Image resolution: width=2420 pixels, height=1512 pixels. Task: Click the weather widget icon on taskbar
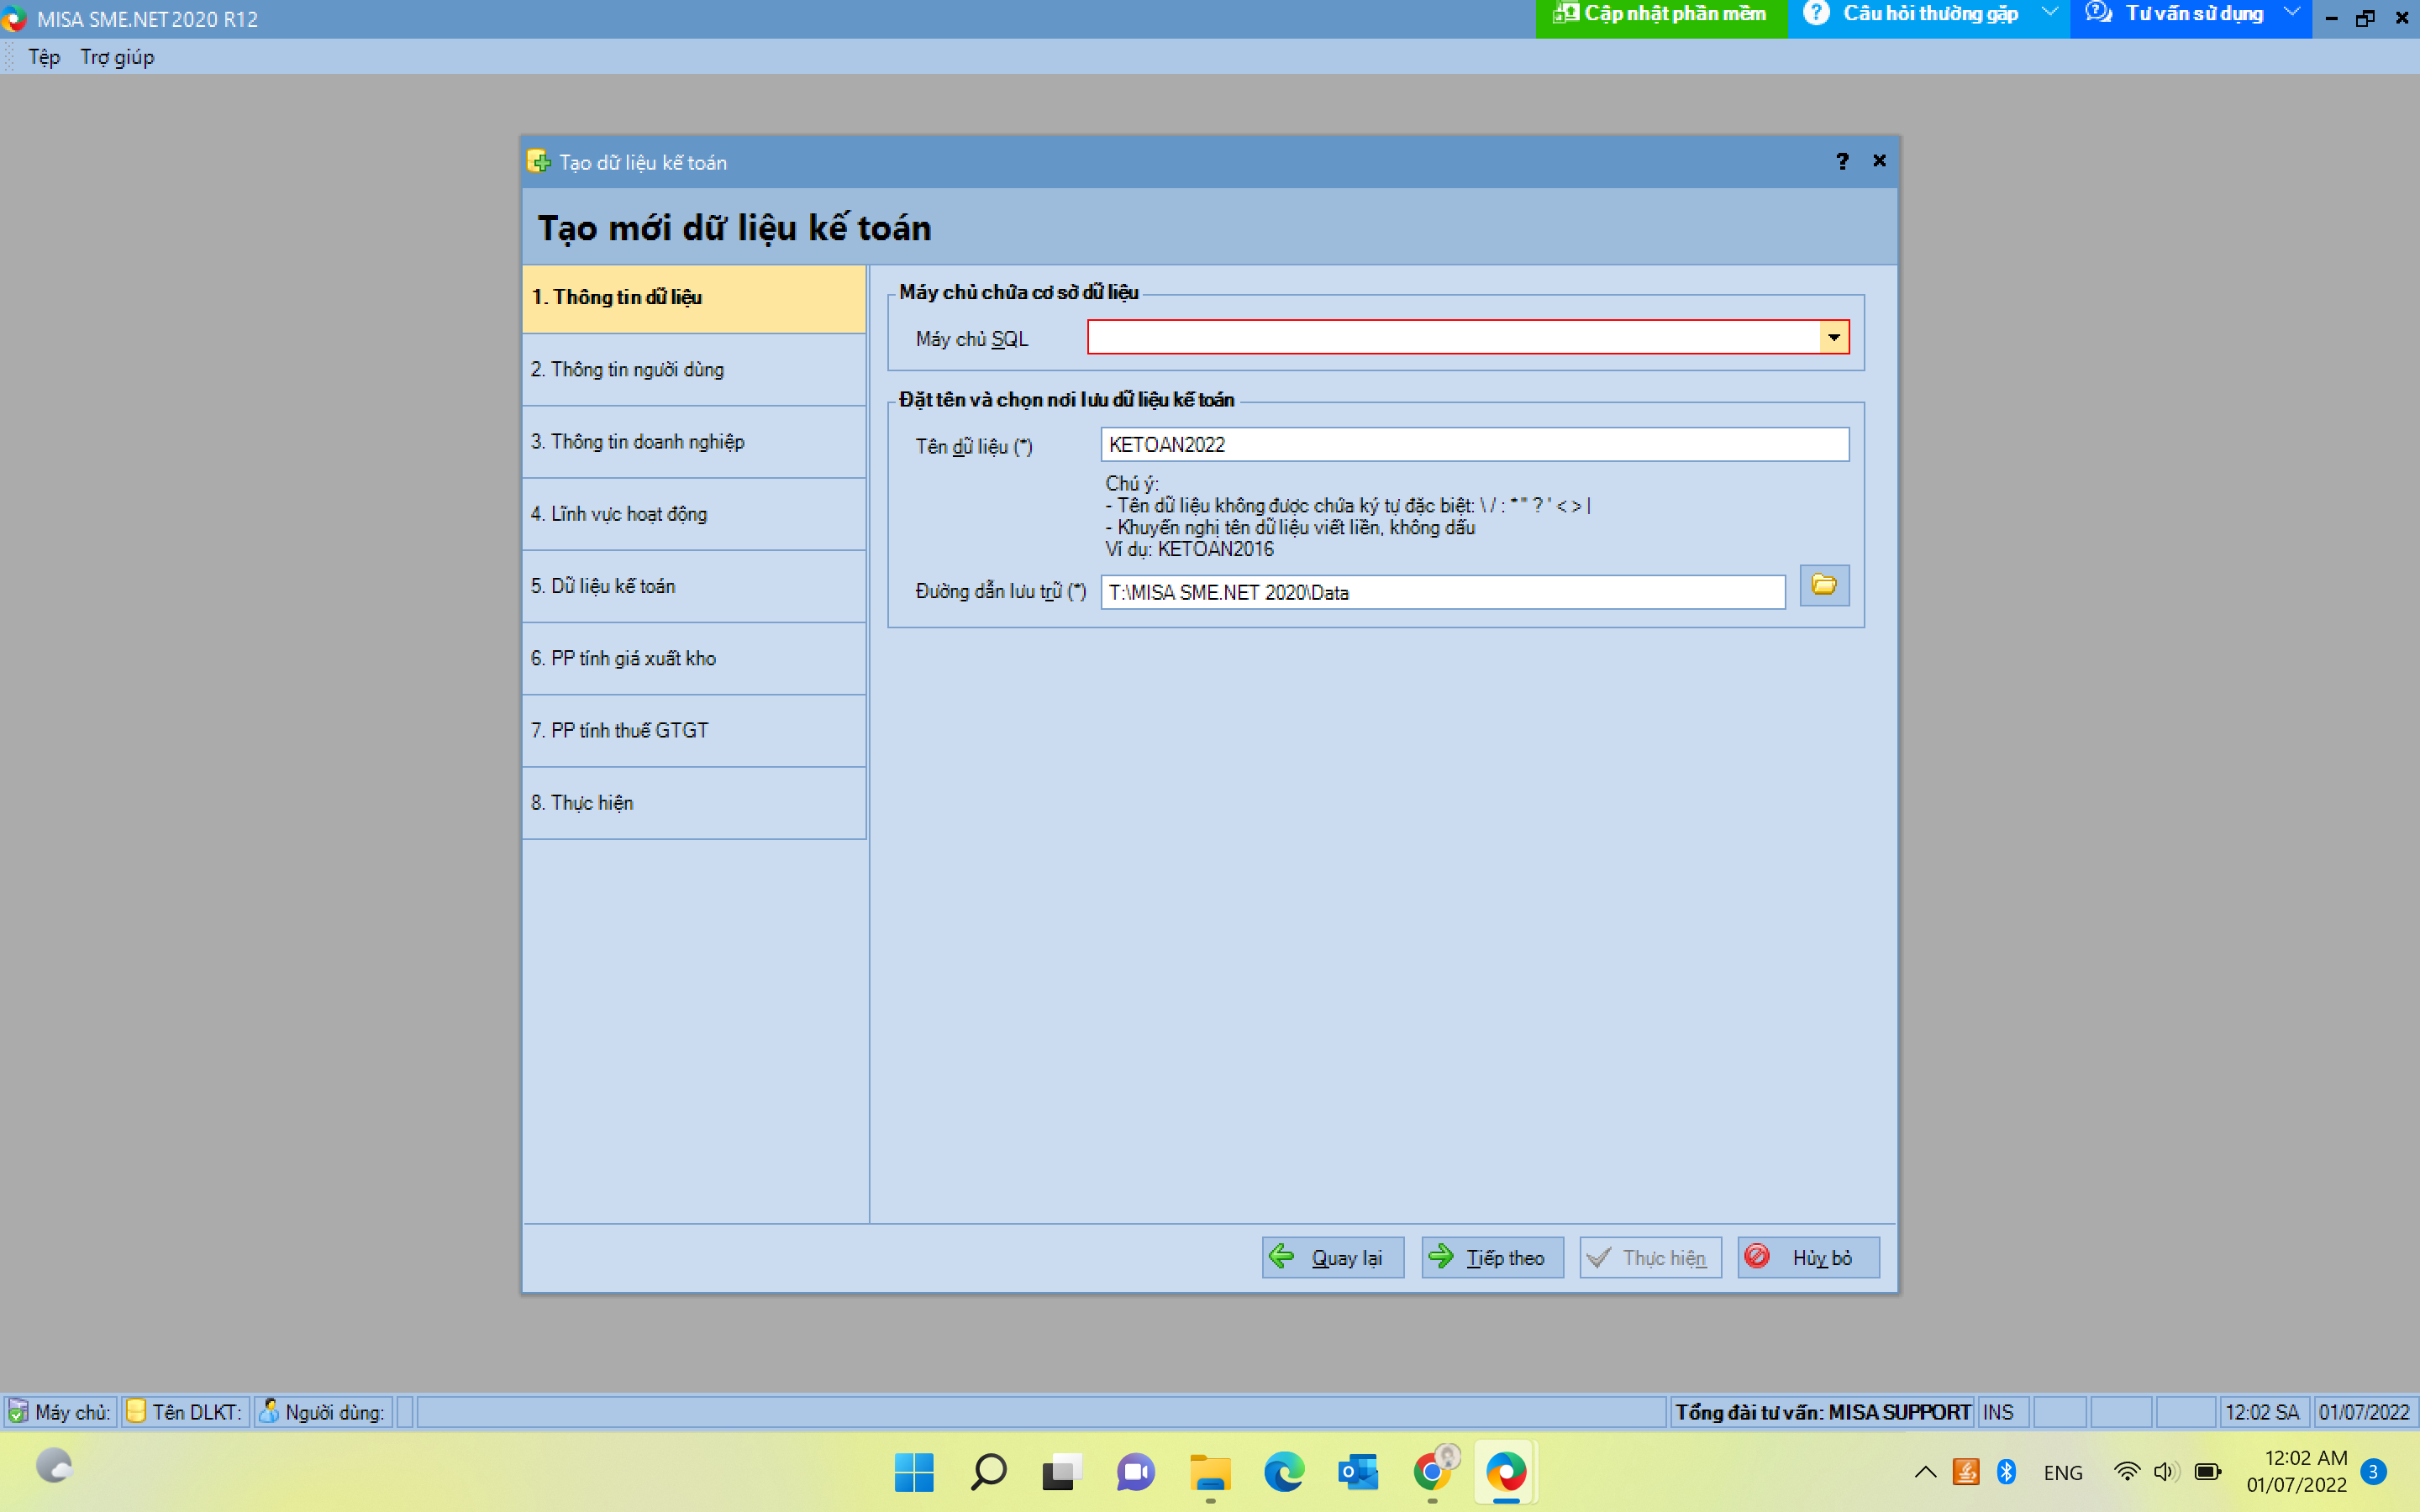pyautogui.click(x=54, y=1467)
